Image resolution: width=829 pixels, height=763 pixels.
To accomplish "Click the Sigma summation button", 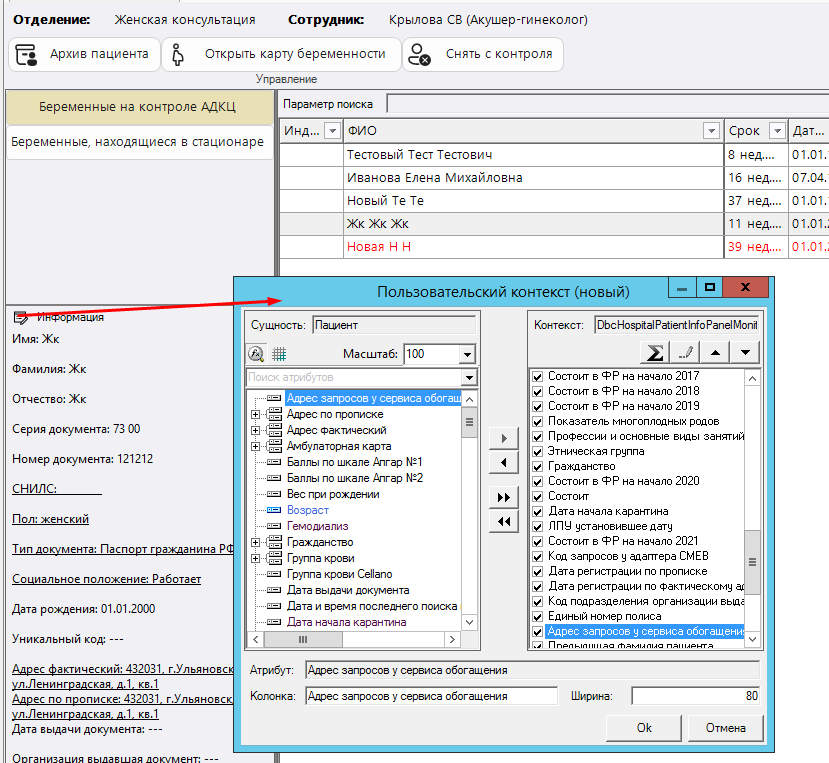I will 655,353.
